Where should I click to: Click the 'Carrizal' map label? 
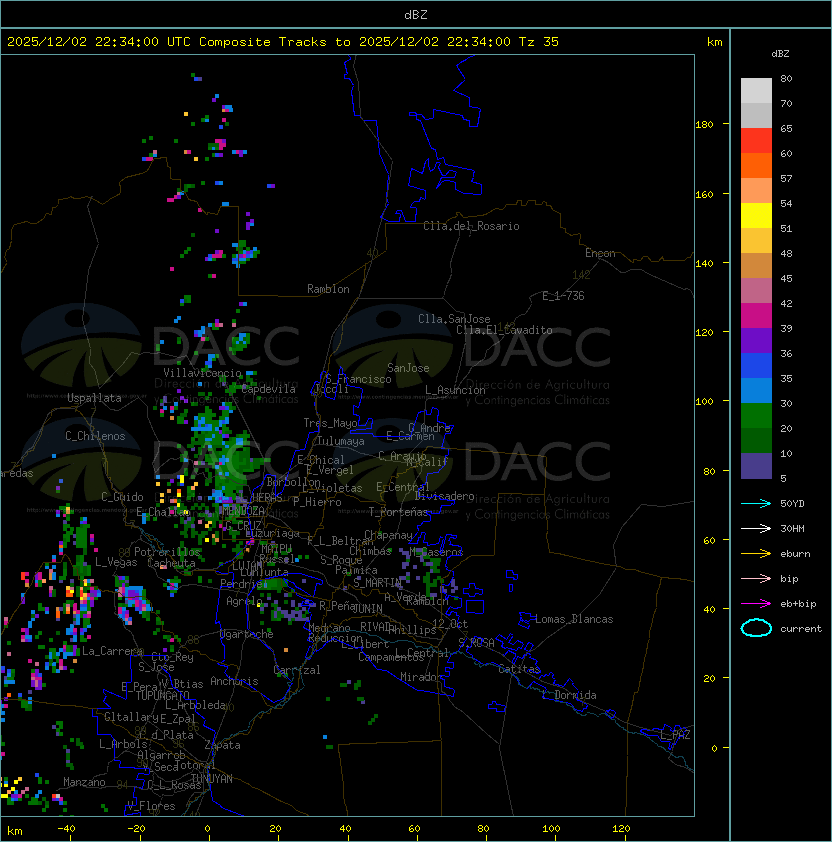point(297,670)
